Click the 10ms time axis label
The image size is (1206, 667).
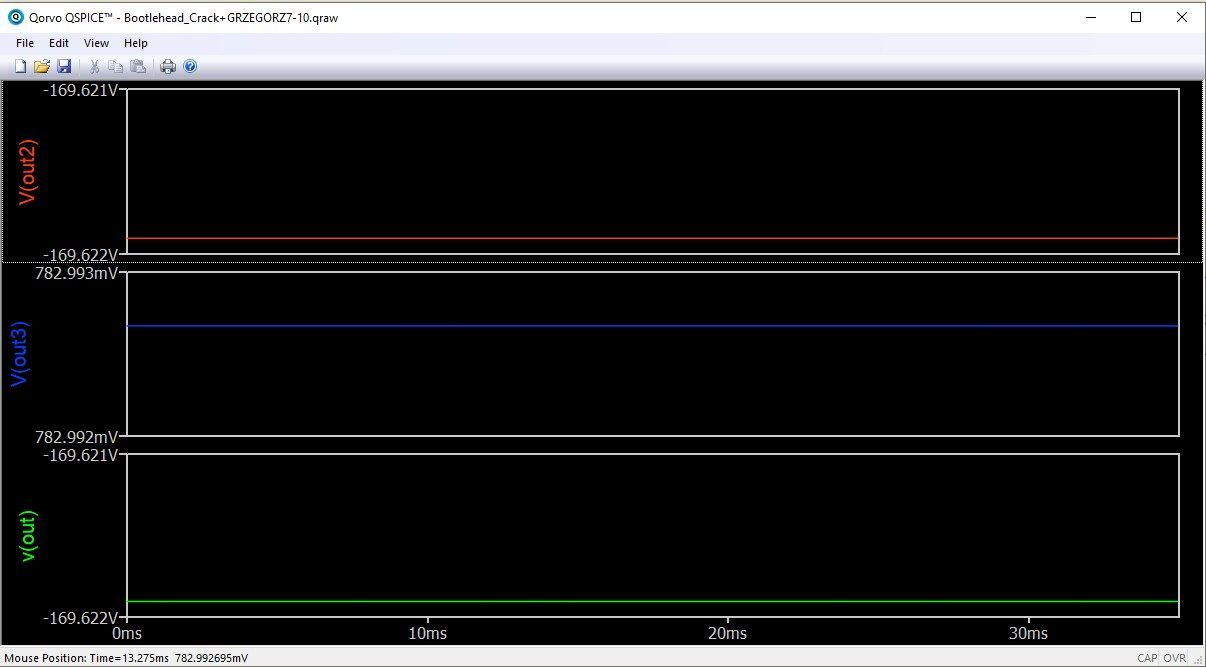pos(427,634)
